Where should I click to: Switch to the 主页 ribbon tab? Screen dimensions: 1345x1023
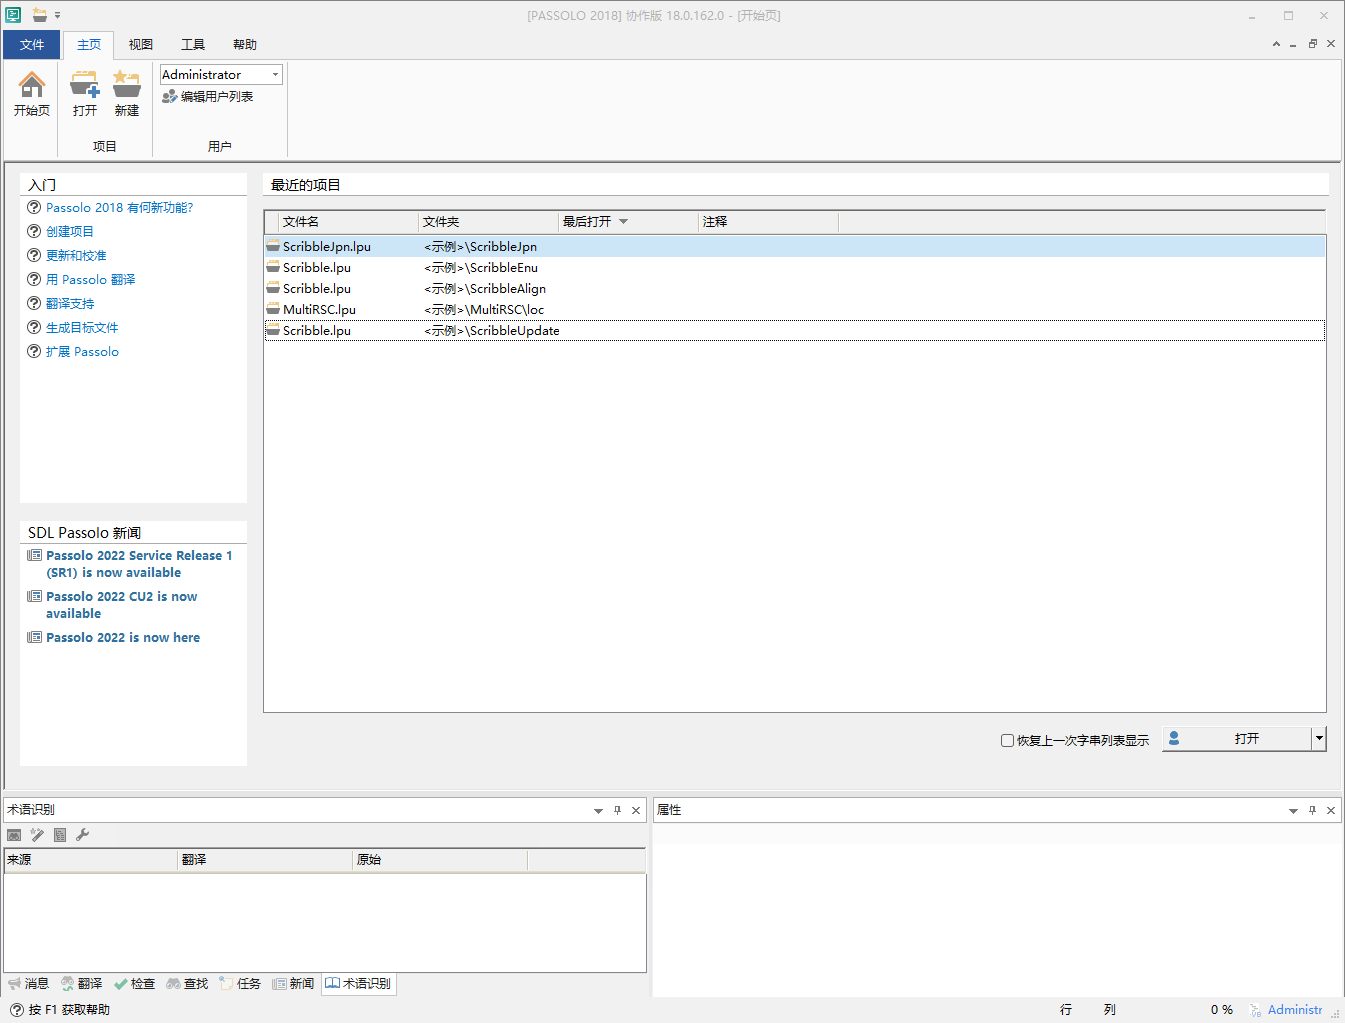point(89,45)
